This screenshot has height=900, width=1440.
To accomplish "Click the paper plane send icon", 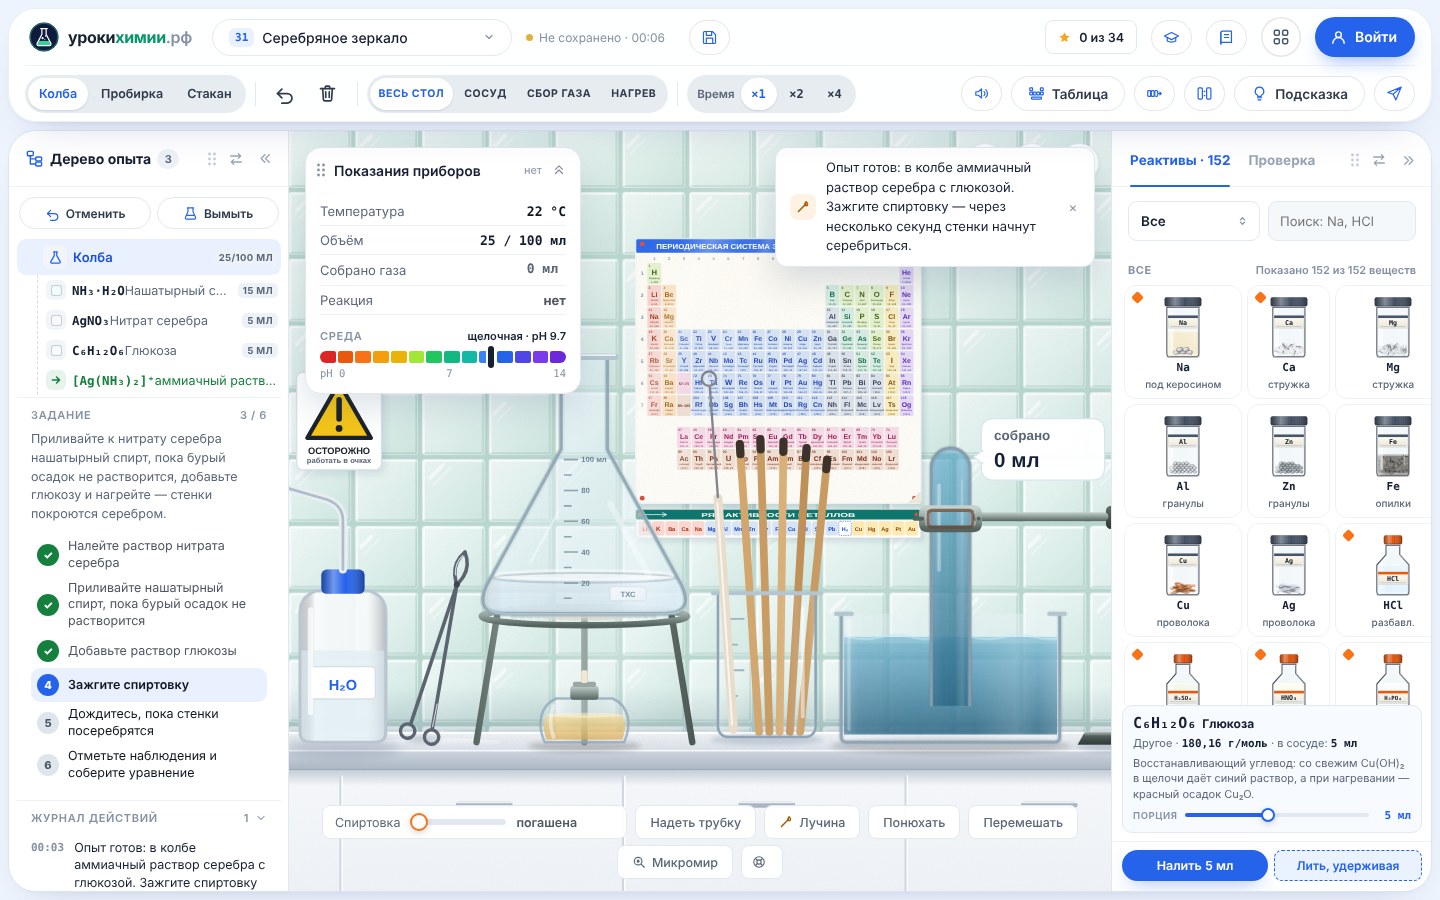I will click(1394, 94).
